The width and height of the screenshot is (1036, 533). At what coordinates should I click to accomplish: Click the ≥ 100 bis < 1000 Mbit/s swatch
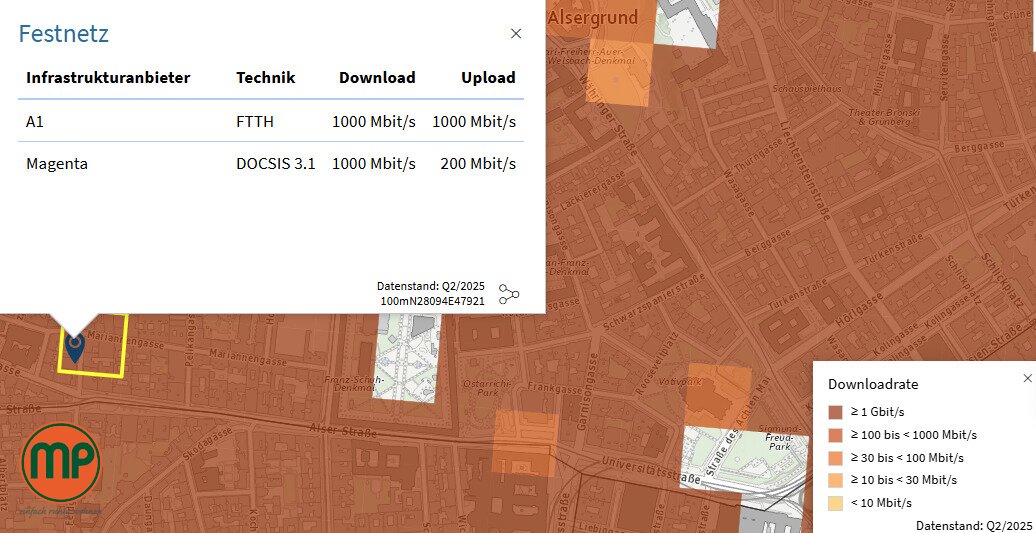835,435
